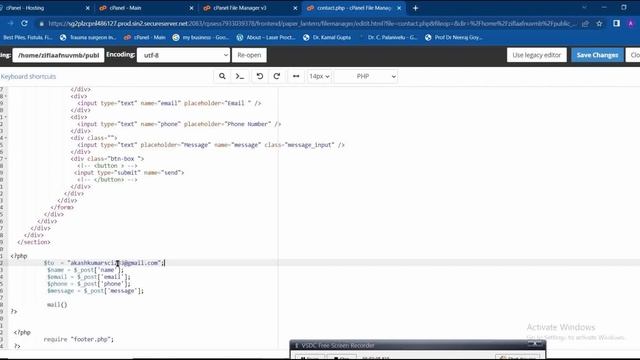Switch to cPanel File Manager v3 tab
The image size is (640, 360).
point(250,8)
